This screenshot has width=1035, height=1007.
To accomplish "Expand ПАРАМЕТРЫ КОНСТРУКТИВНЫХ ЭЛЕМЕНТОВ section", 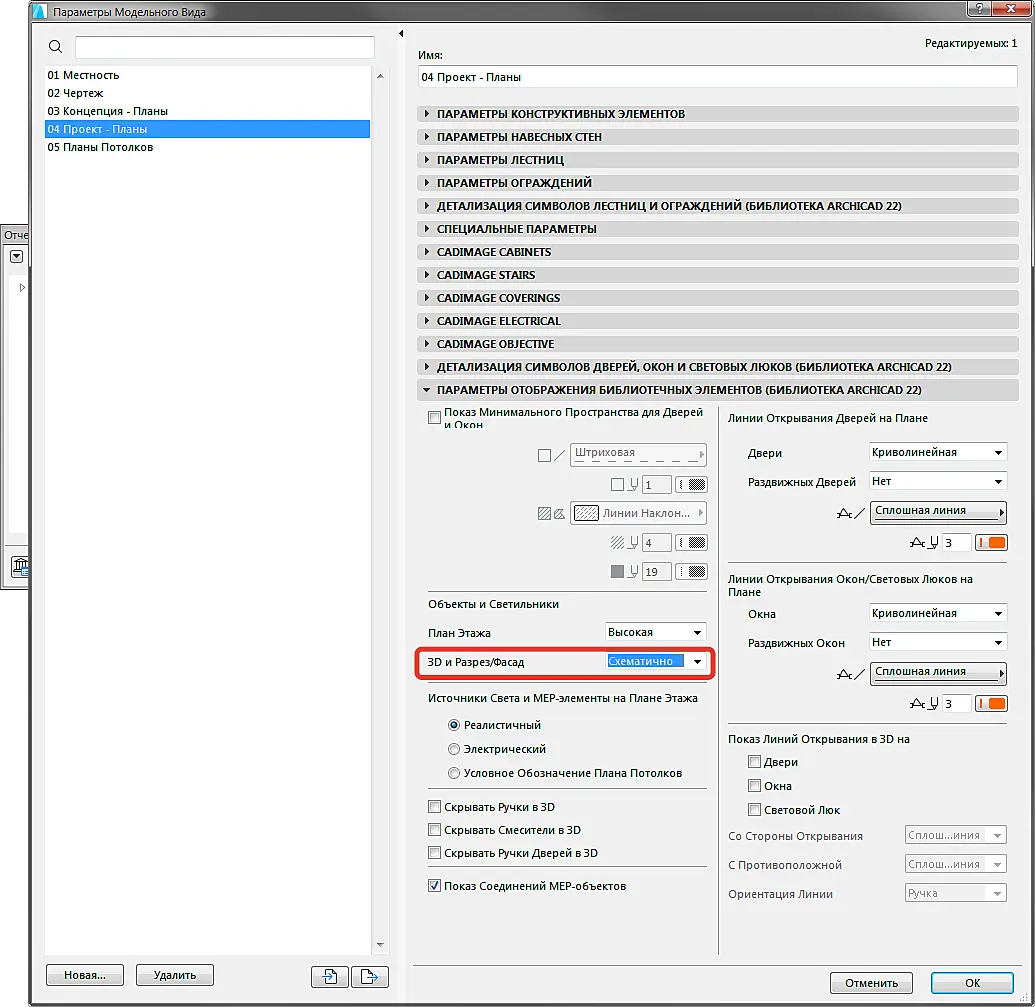I will coord(718,114).
